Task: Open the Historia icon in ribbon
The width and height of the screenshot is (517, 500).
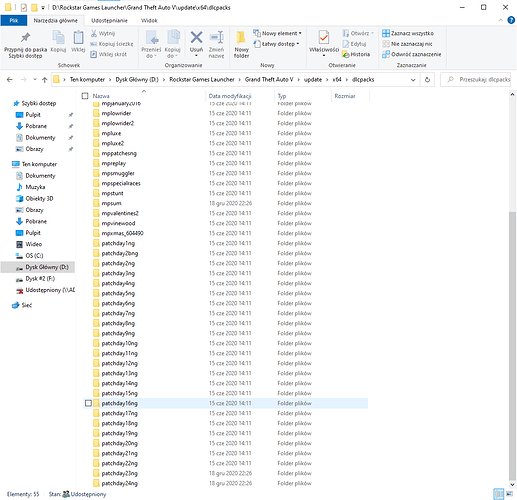Action: click(x=356, y=54)
